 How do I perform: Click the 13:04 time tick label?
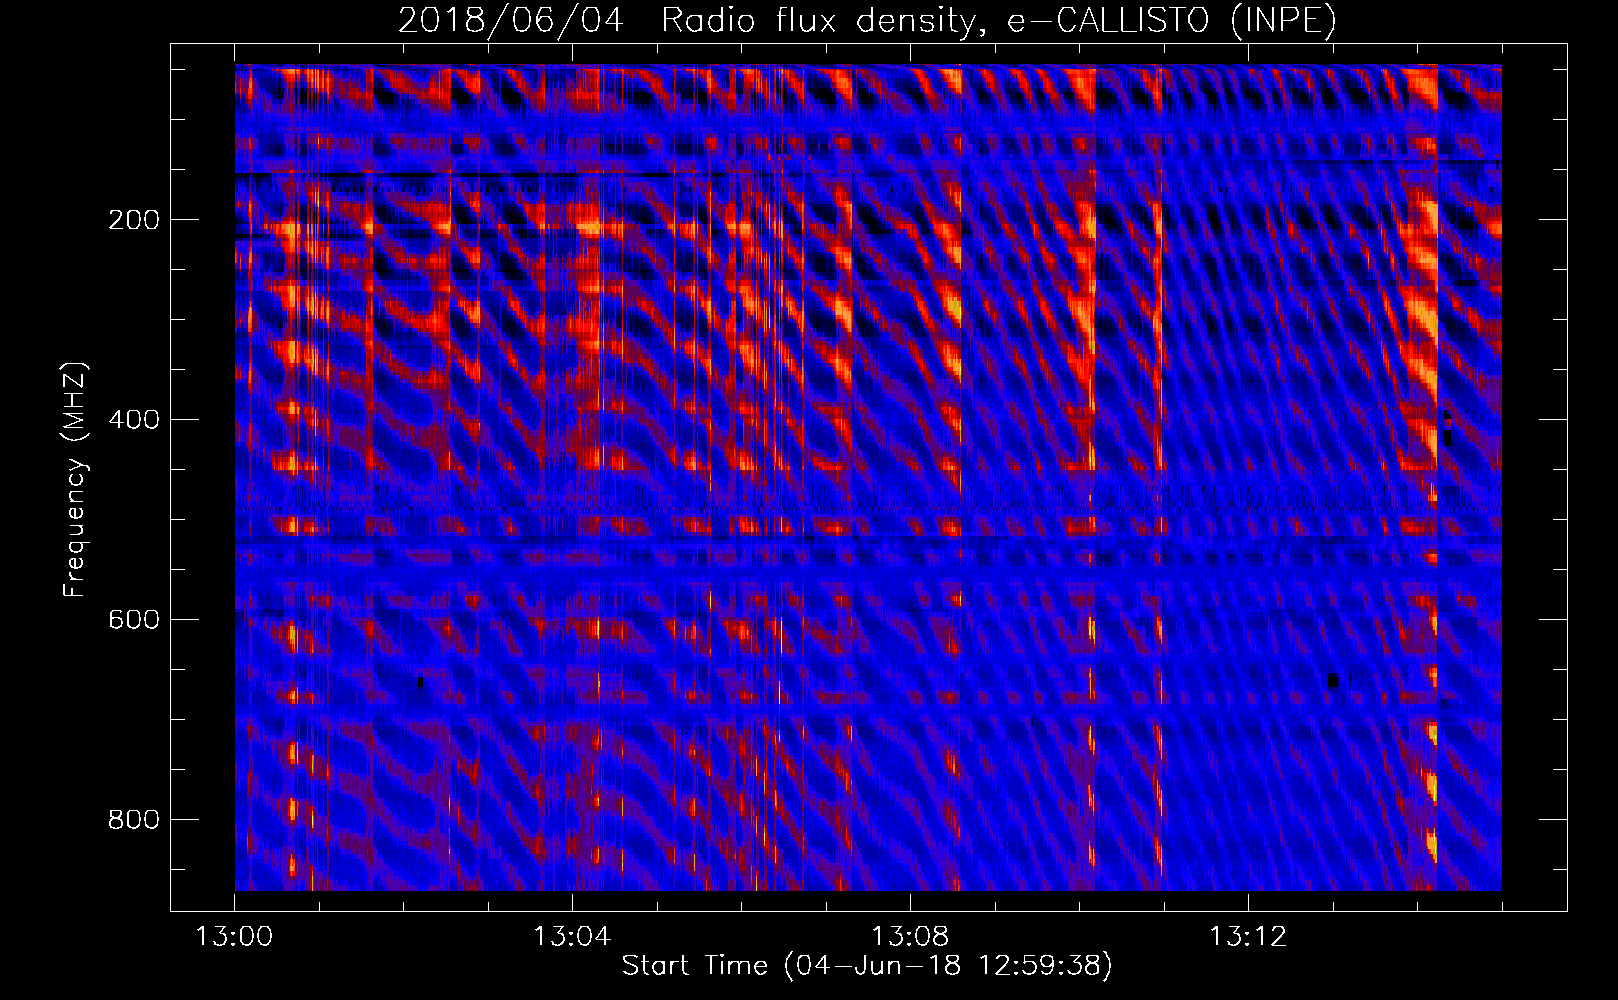coord(572,937)
